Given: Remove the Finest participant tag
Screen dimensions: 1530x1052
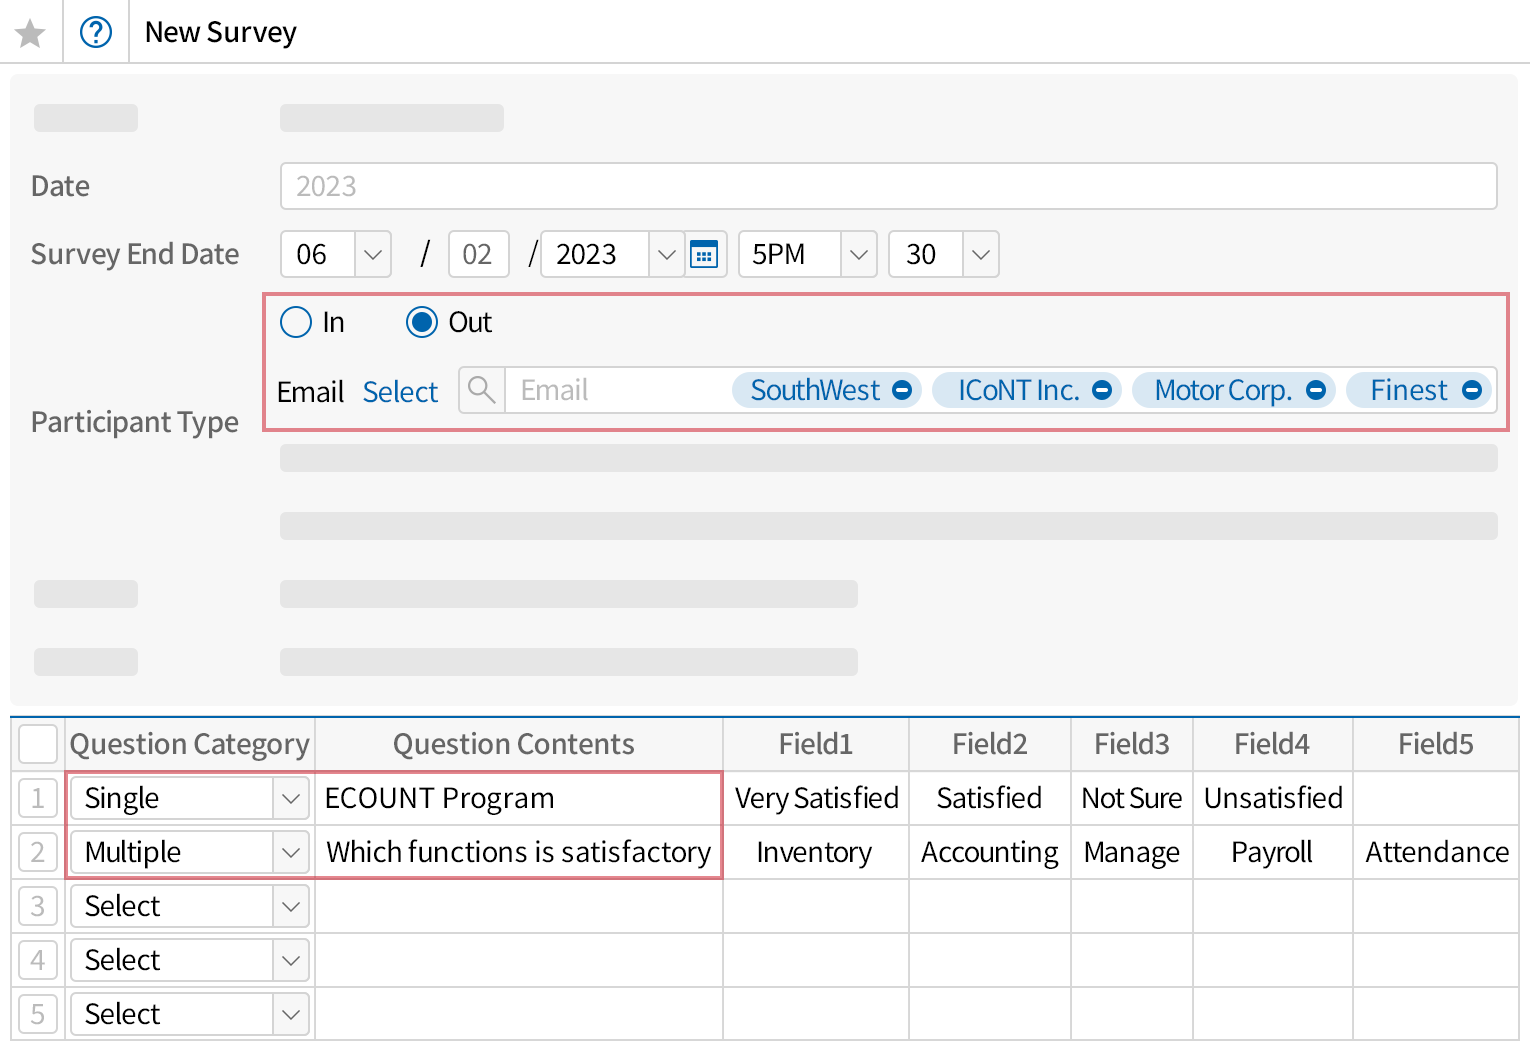Looking at the screenshot, I should 1472,390.
